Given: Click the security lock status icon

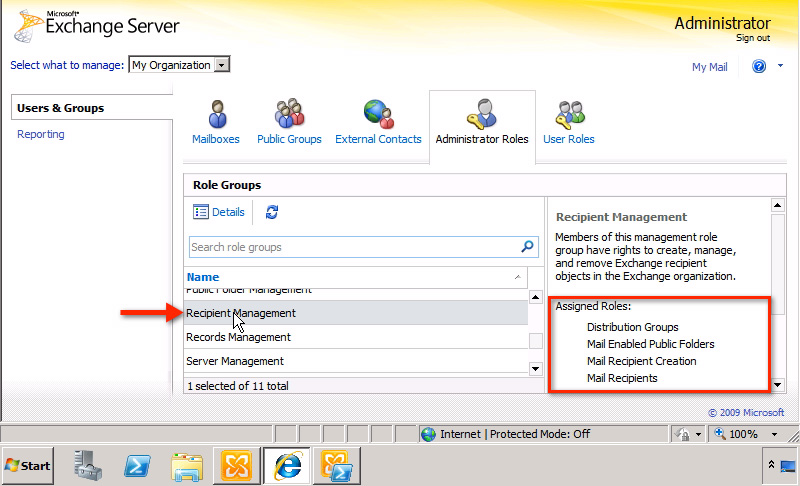Looking at the screenshot, I should click(x=682, y=434).
